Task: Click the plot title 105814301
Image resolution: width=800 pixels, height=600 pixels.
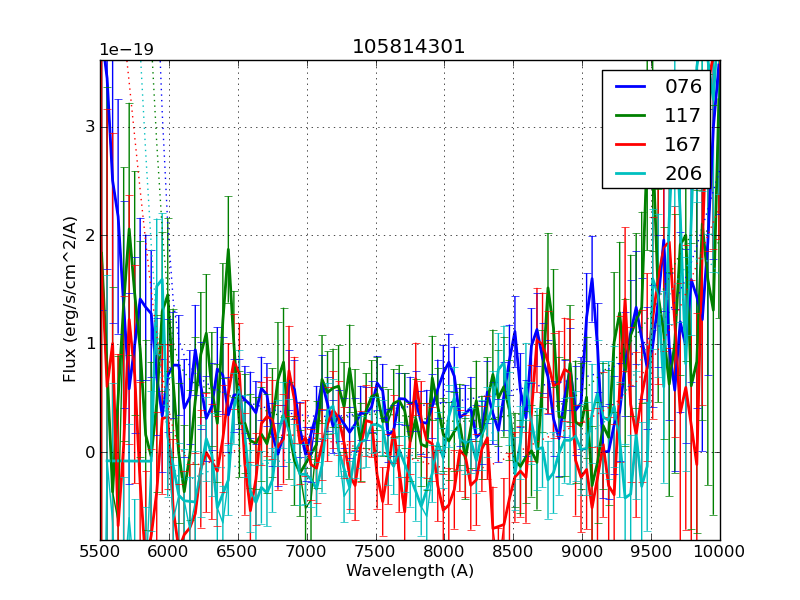Action: [x=409, y=47]
